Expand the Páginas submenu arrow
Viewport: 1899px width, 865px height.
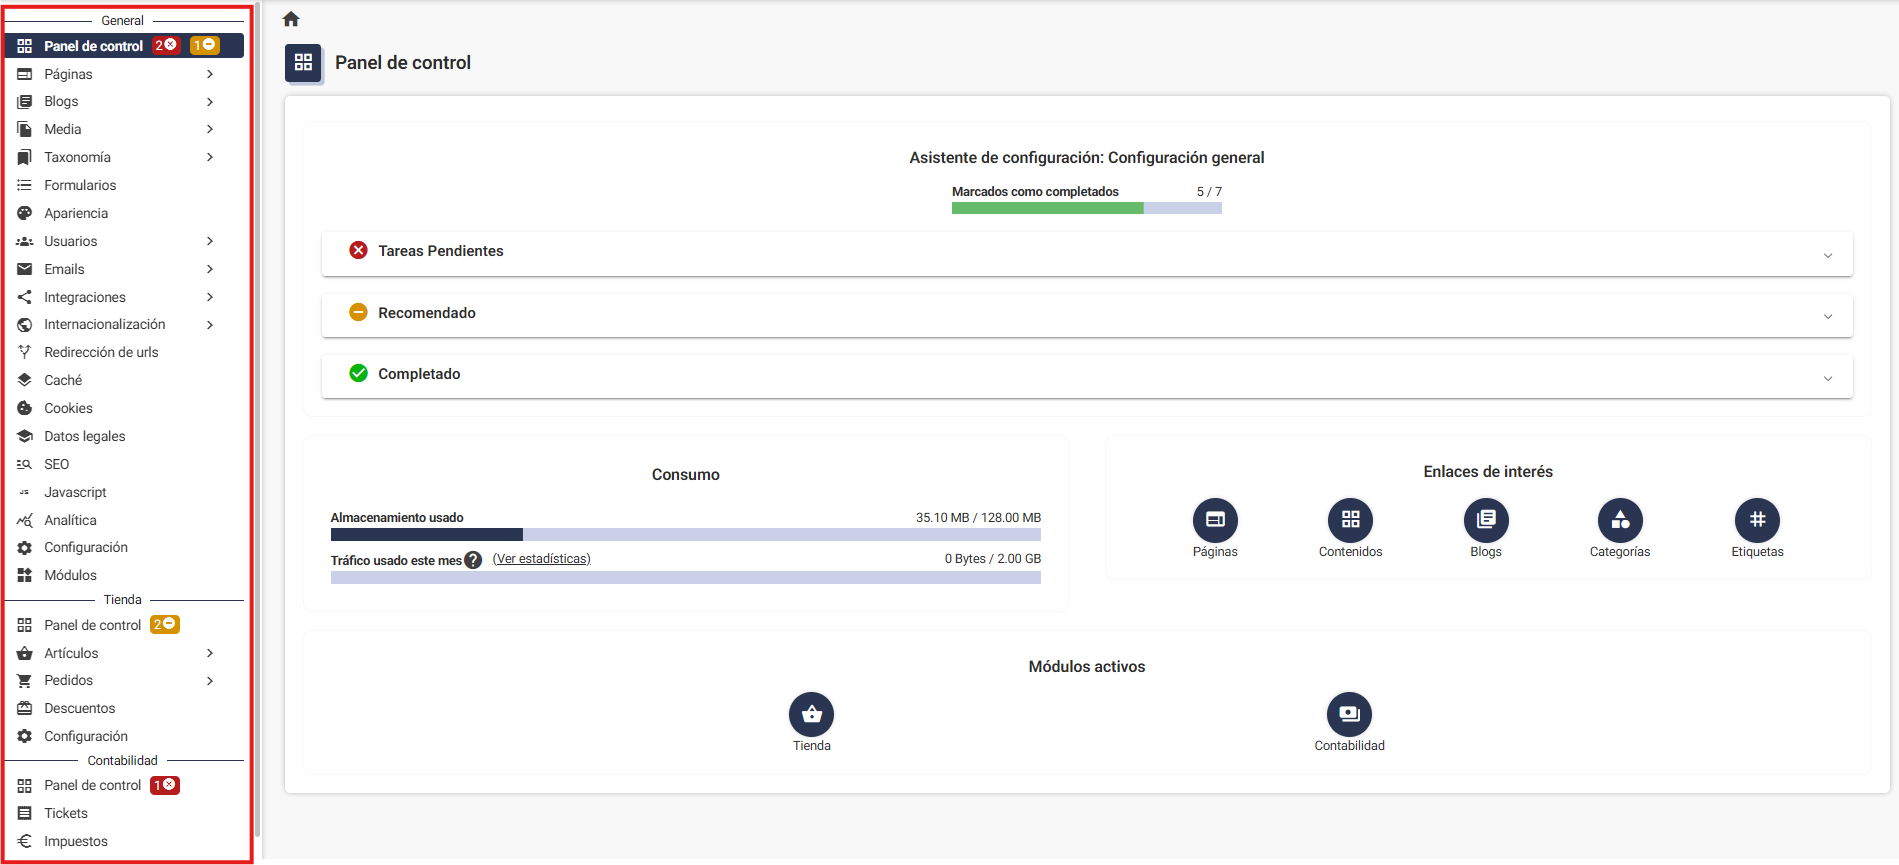coord(210,74)
